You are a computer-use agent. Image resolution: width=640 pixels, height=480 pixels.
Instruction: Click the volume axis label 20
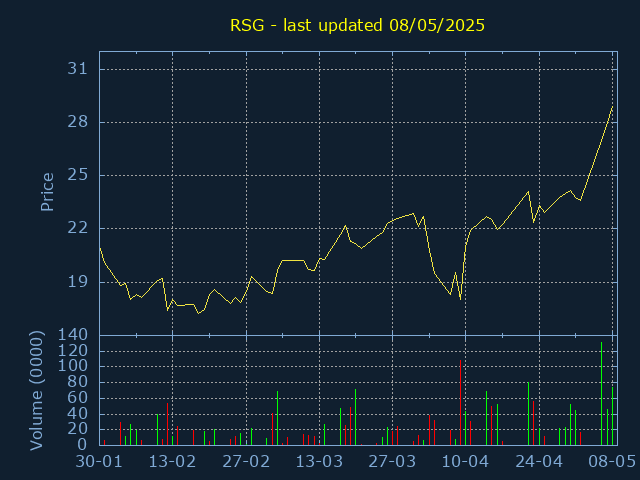pos(78,429)
